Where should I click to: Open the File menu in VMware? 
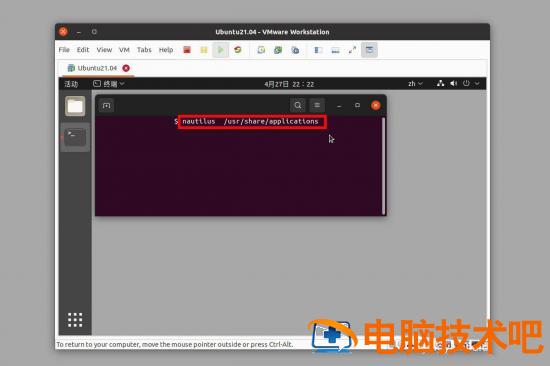pyautogui.click(x=64, y=50)
